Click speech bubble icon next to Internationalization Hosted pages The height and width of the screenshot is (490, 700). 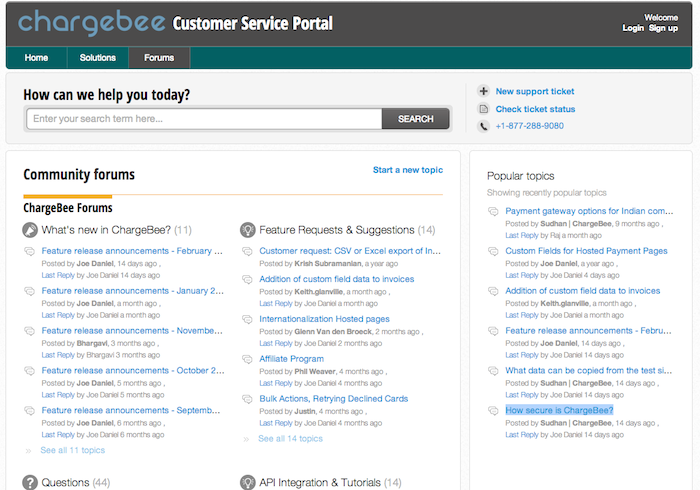click(x=247, y=320)
